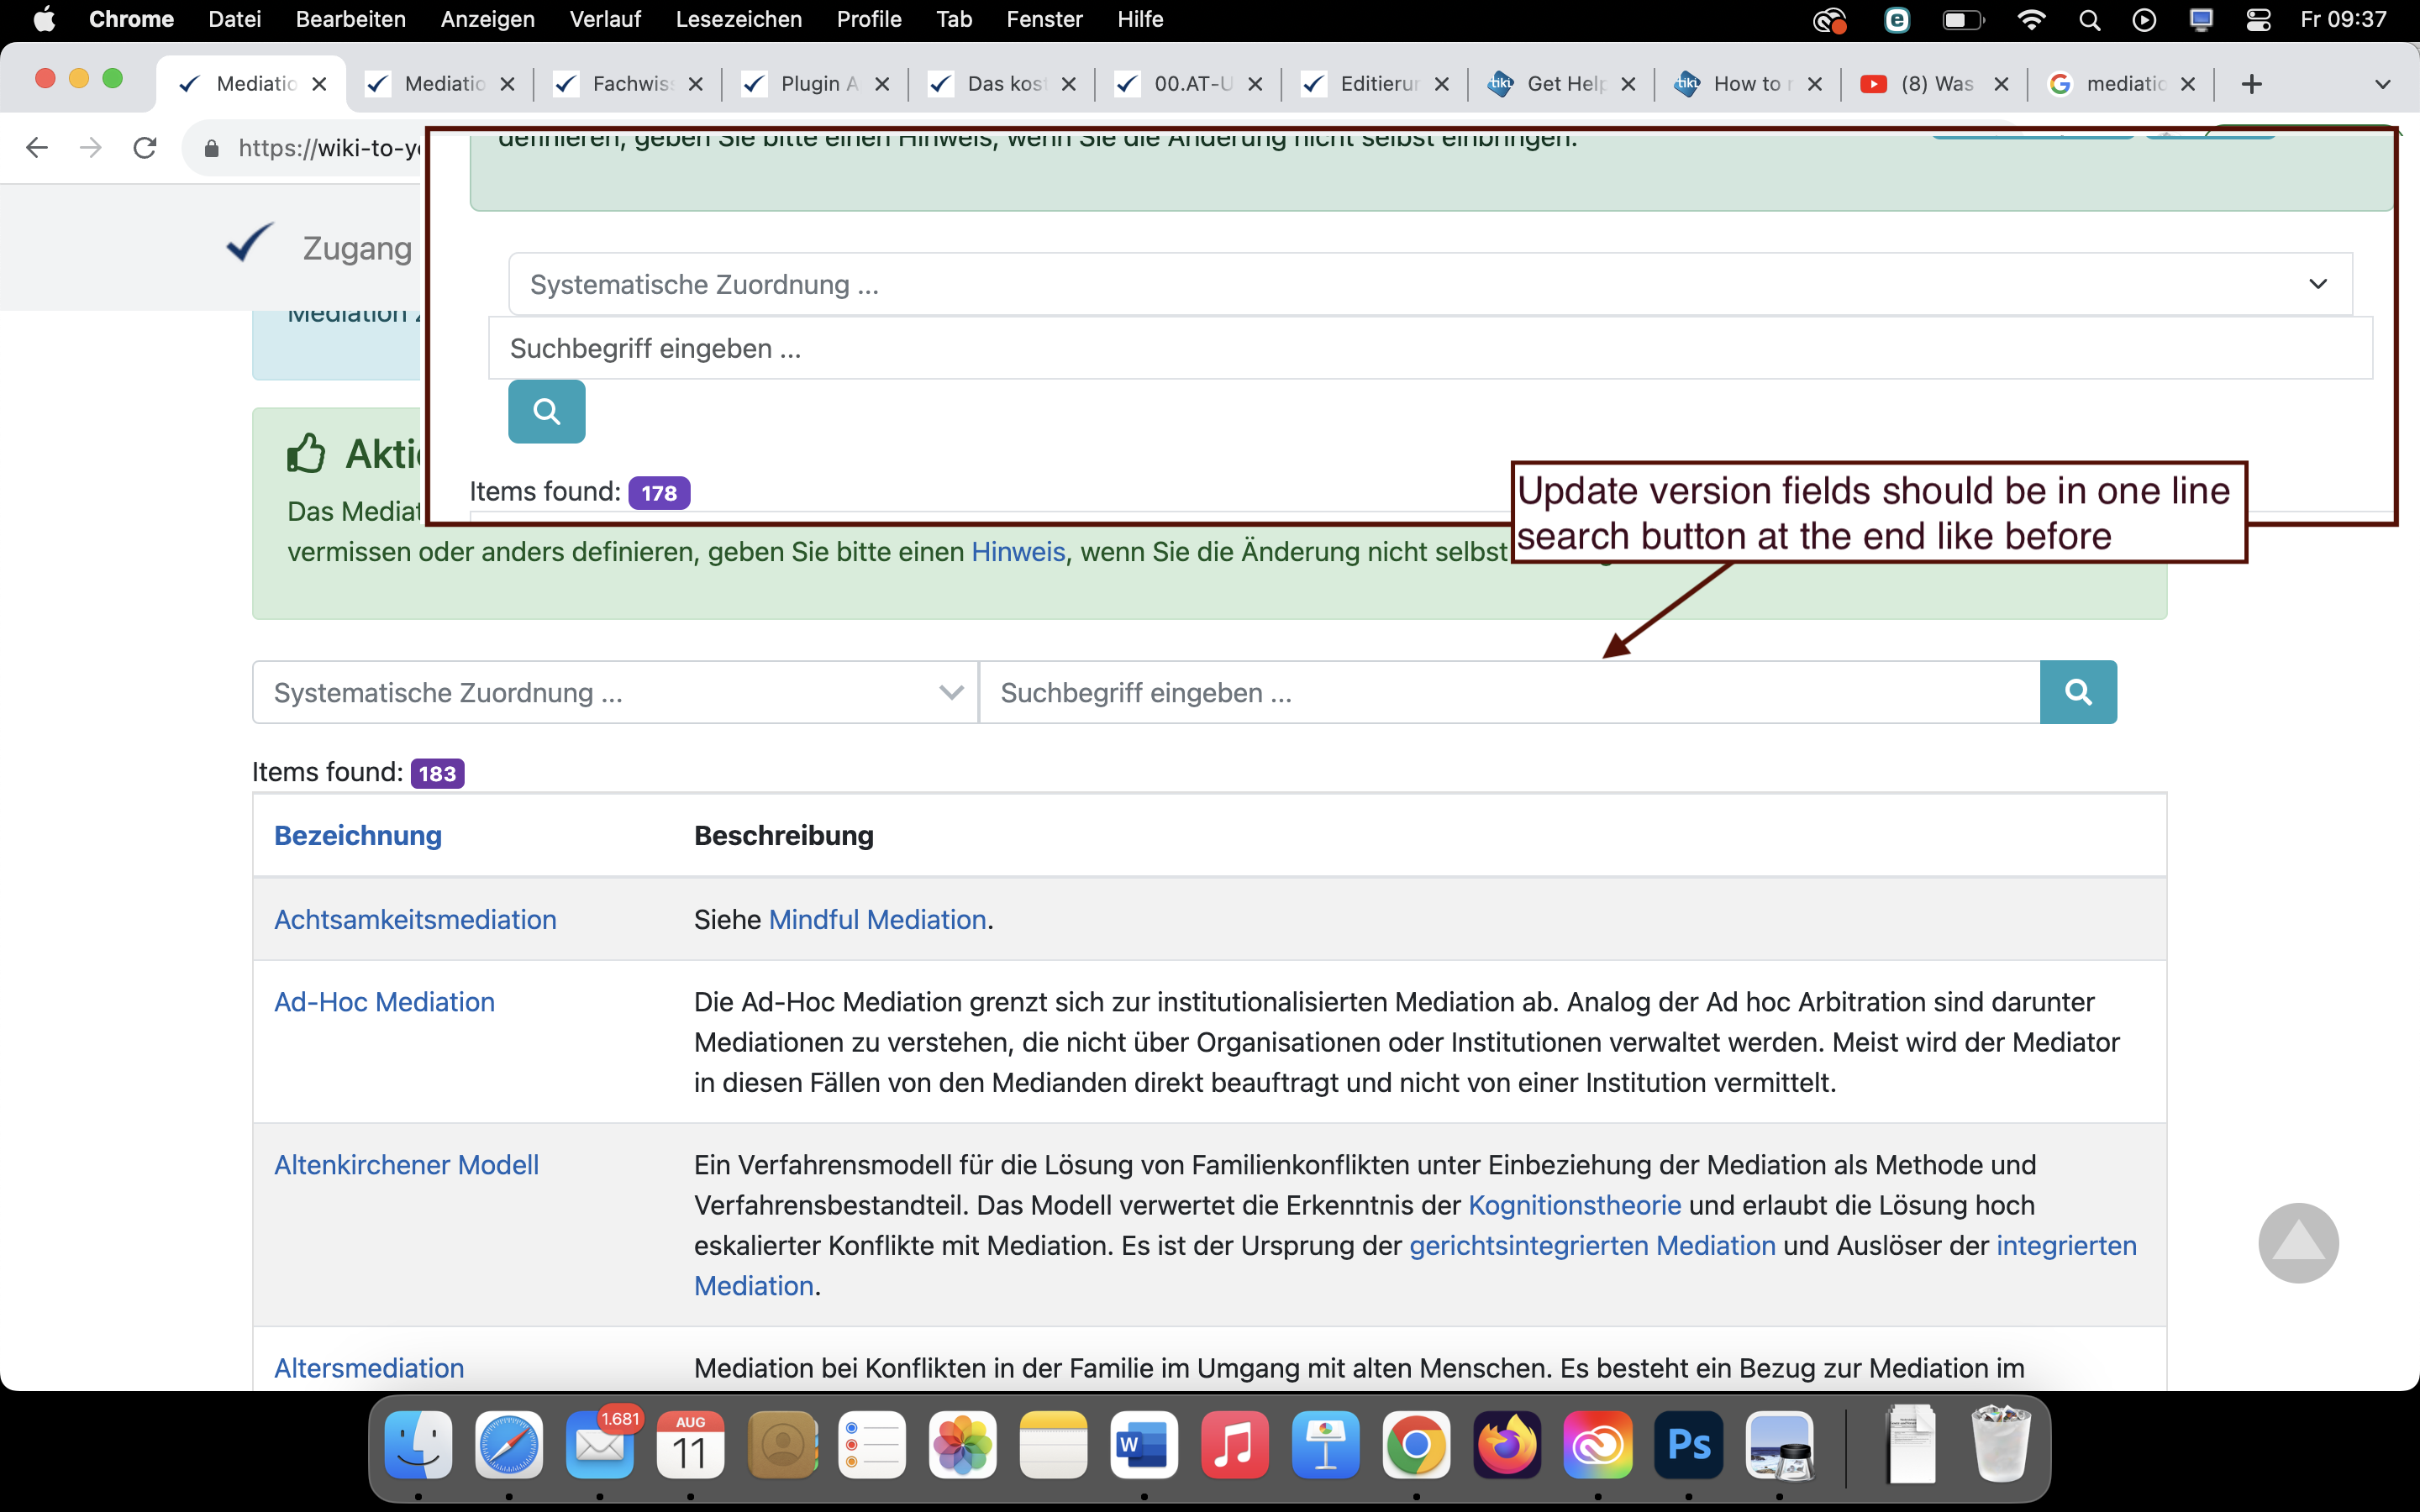Go back with browser back arrow
Screen dimensions: 2420x1512
coord(37,148)
